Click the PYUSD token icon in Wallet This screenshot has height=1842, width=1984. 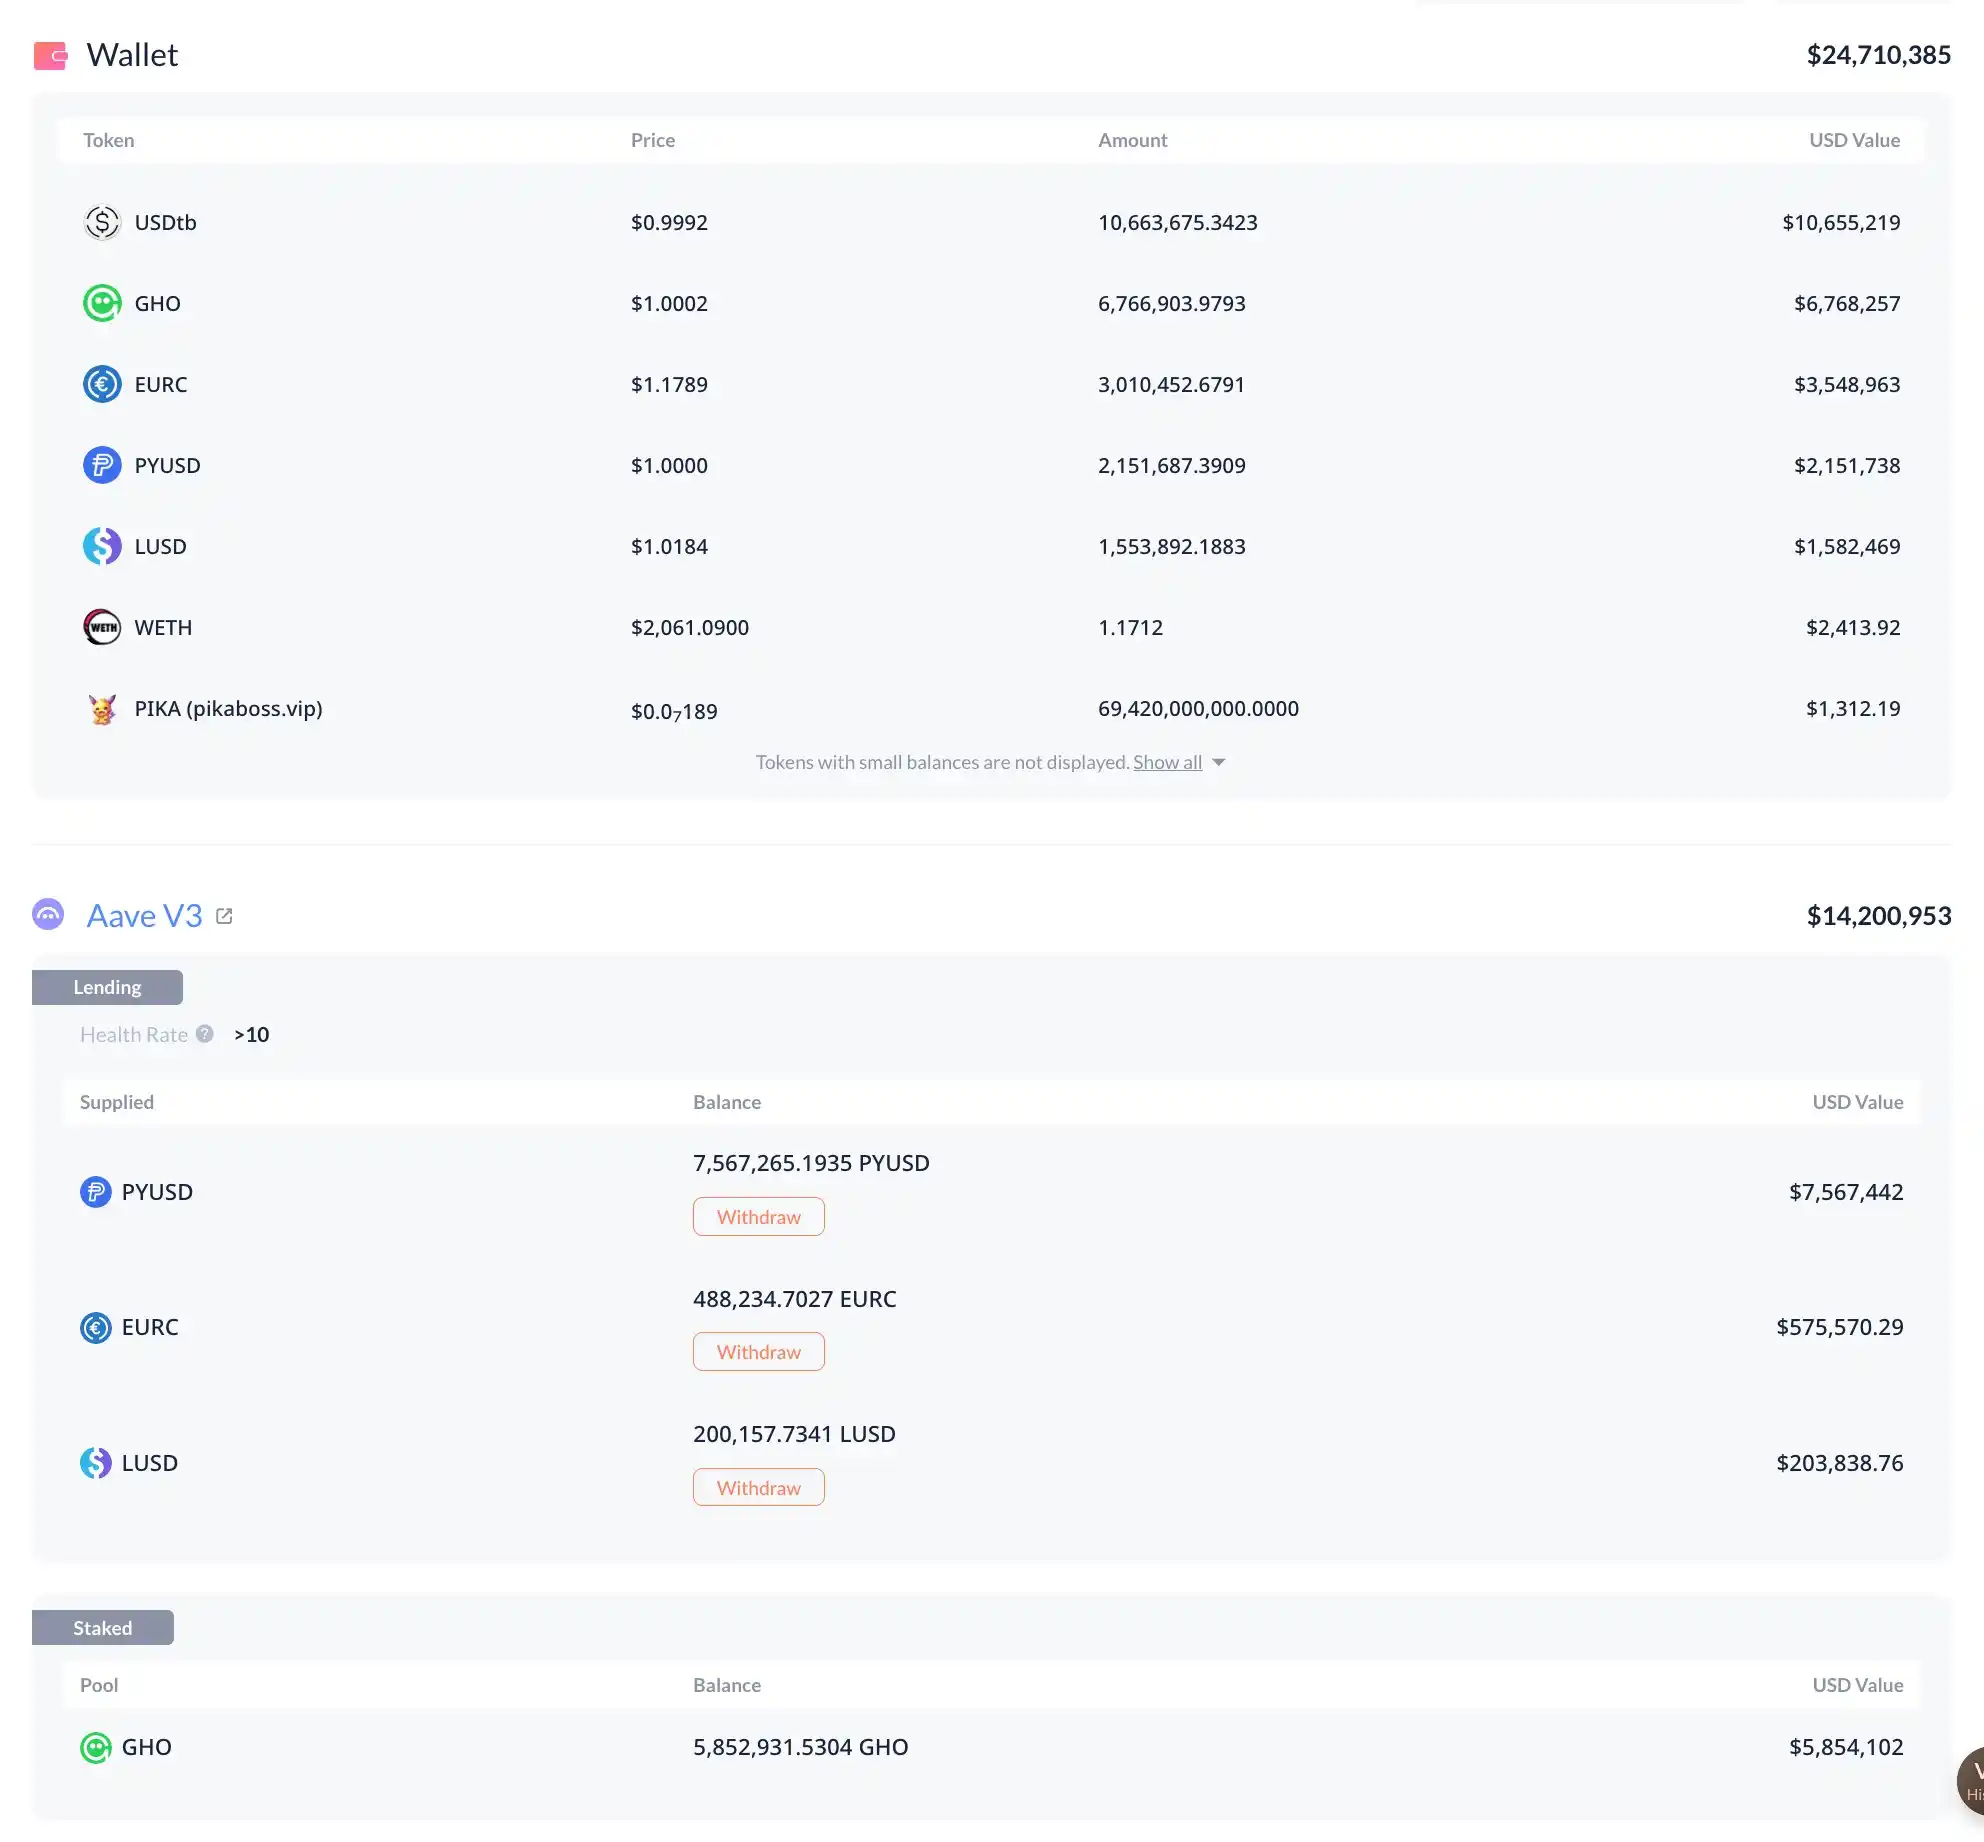[x=102, y=465]
